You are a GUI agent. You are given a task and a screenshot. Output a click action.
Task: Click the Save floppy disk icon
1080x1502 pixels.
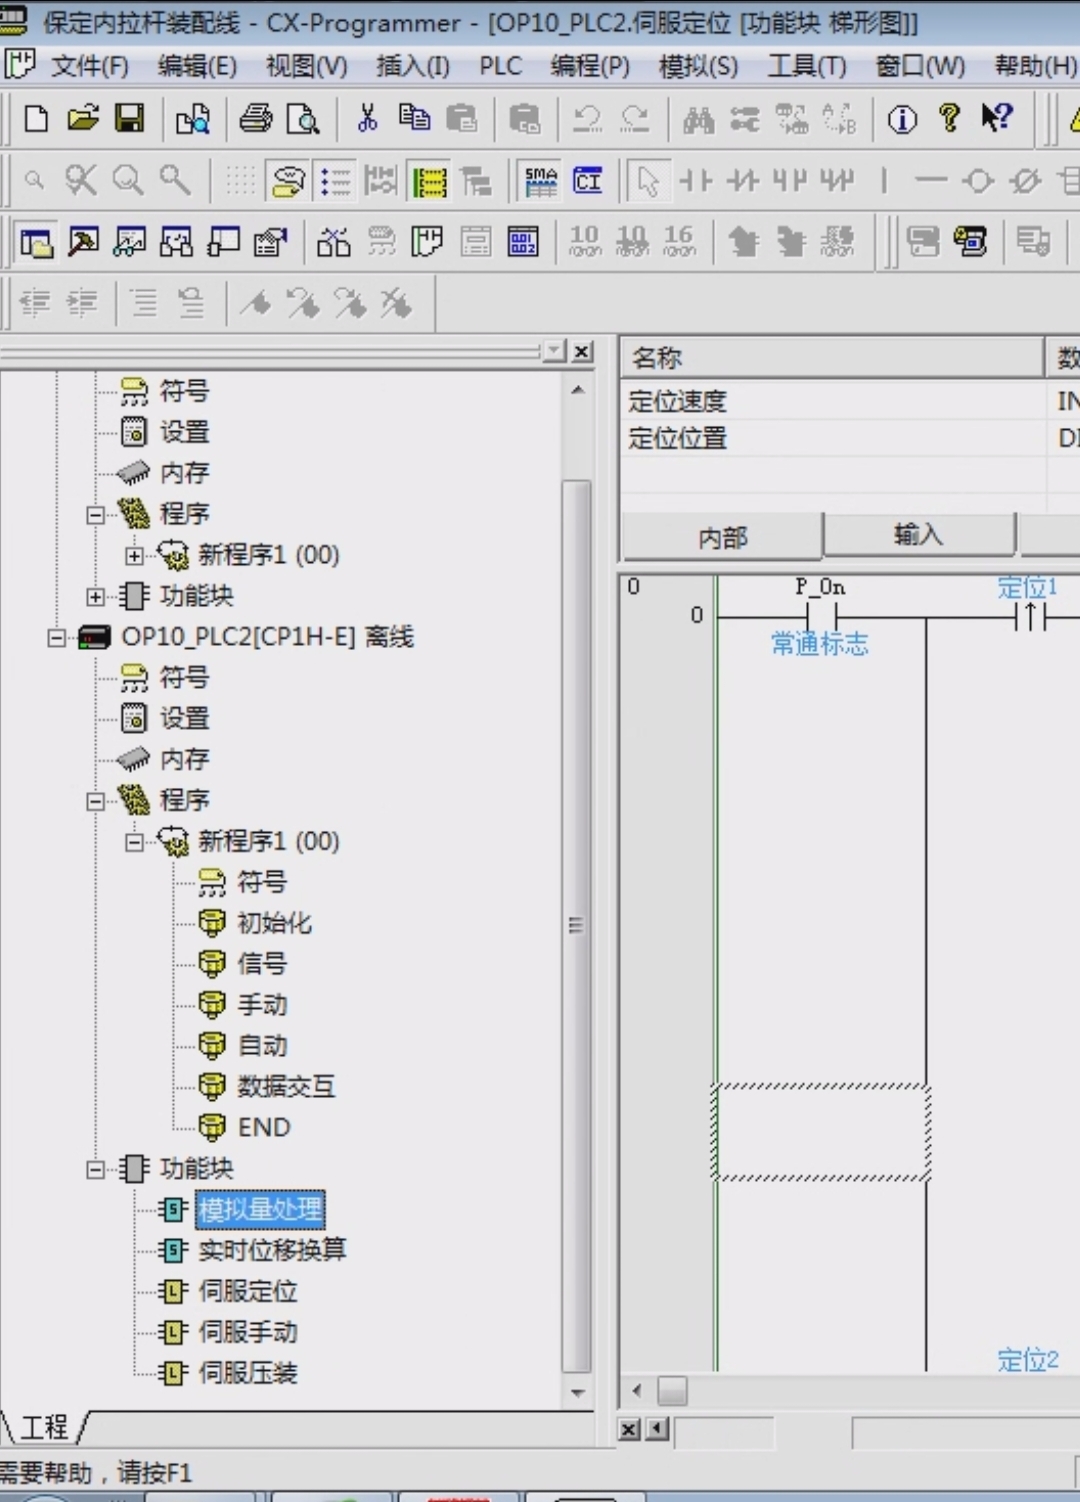129,119
